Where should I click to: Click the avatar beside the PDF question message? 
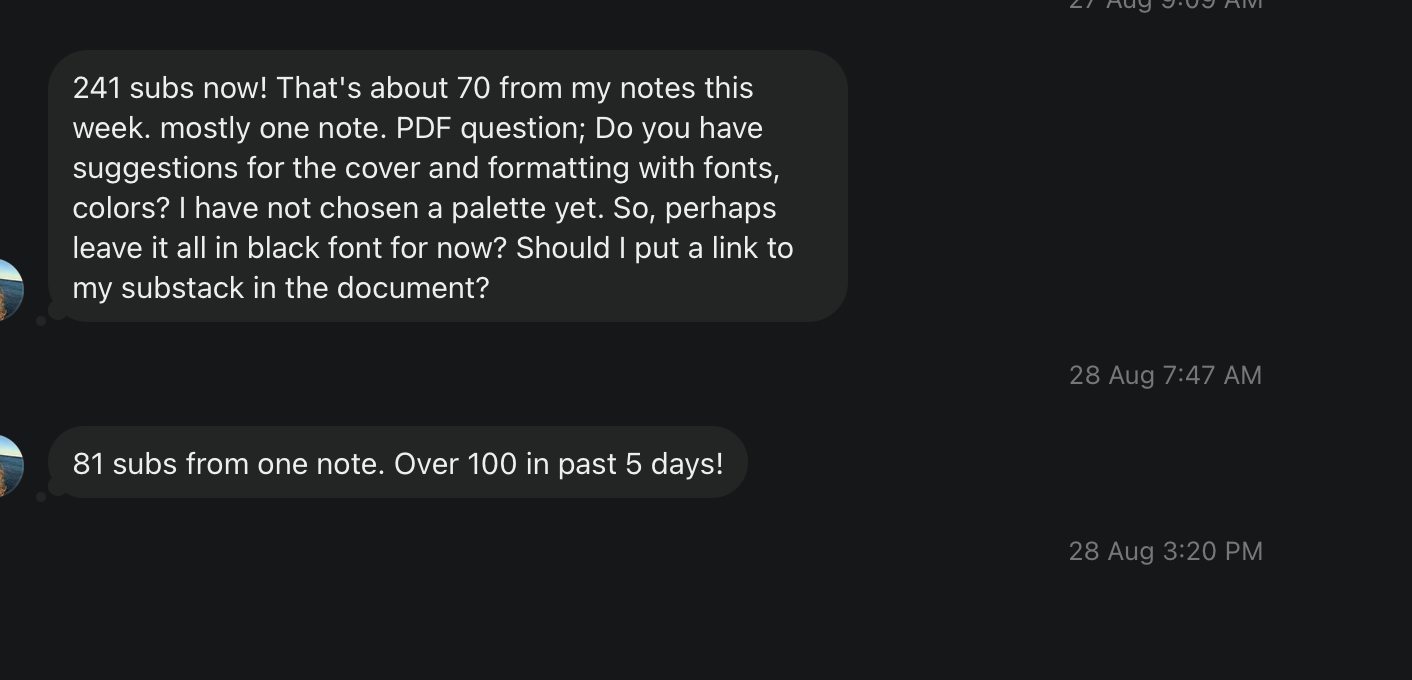coord(9,290)
